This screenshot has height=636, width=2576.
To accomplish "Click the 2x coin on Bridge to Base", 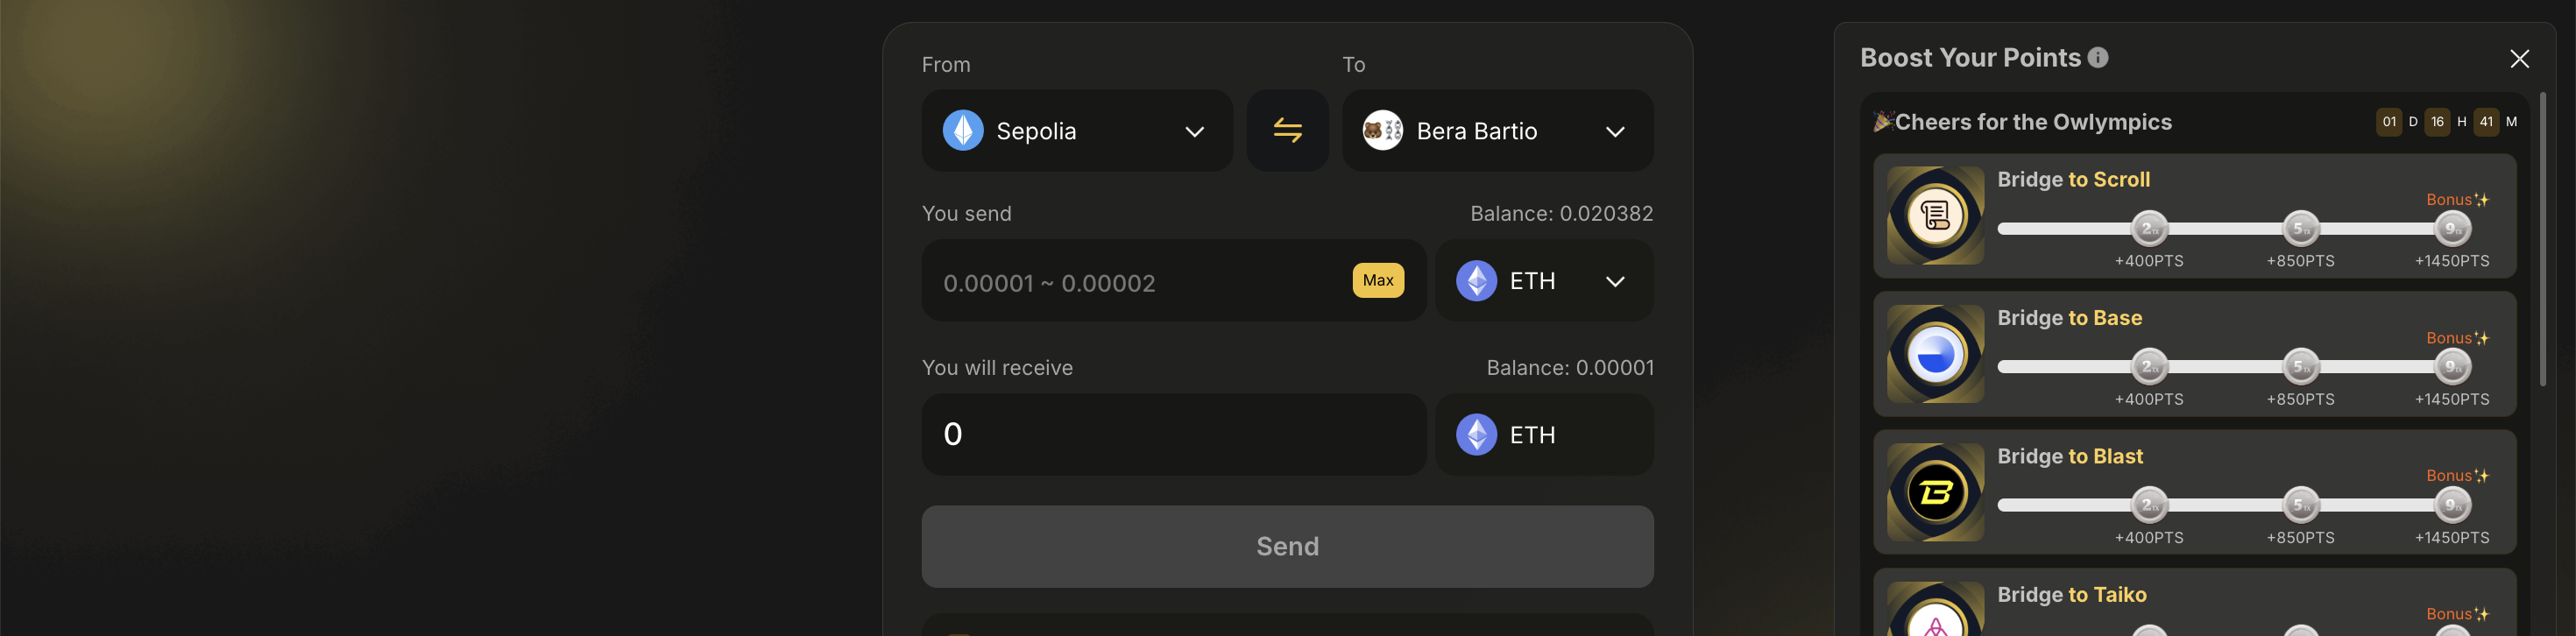I will [2149, 367].
